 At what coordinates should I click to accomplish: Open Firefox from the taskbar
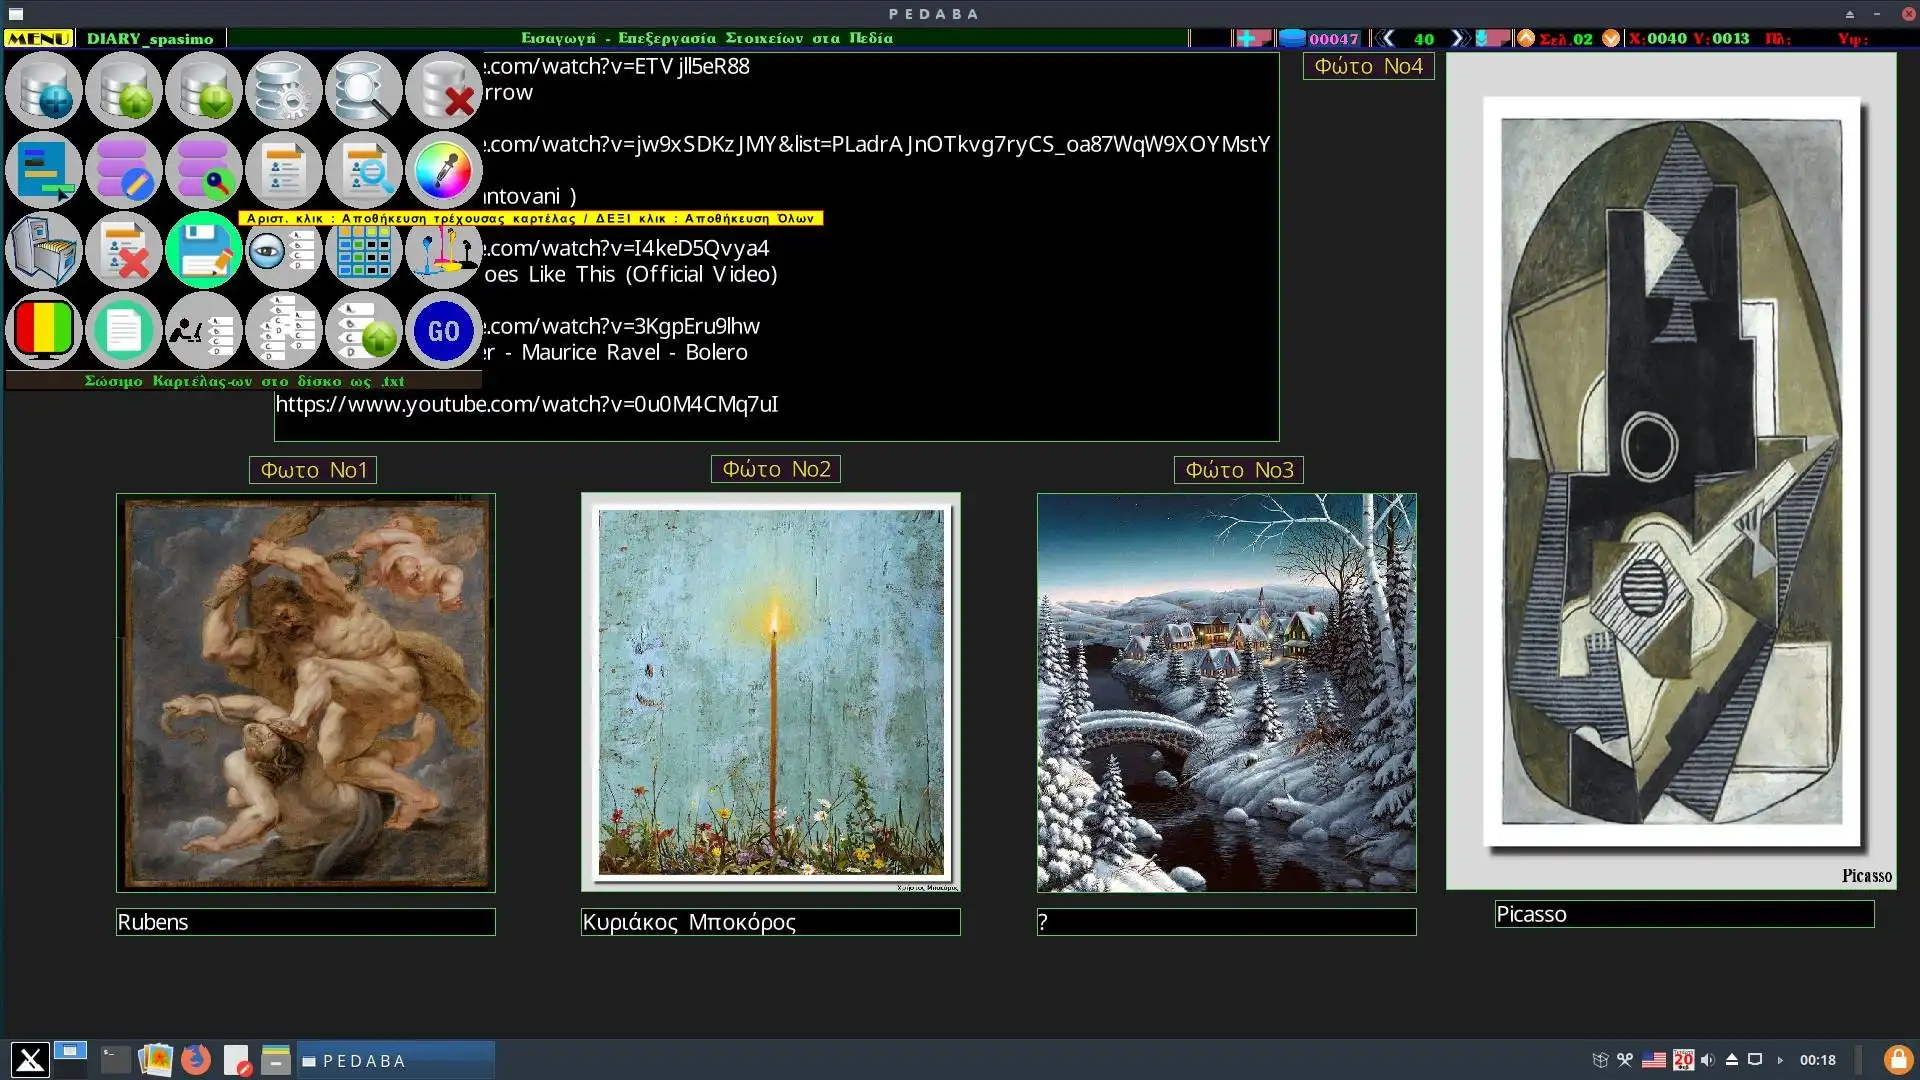(196, 1059)
